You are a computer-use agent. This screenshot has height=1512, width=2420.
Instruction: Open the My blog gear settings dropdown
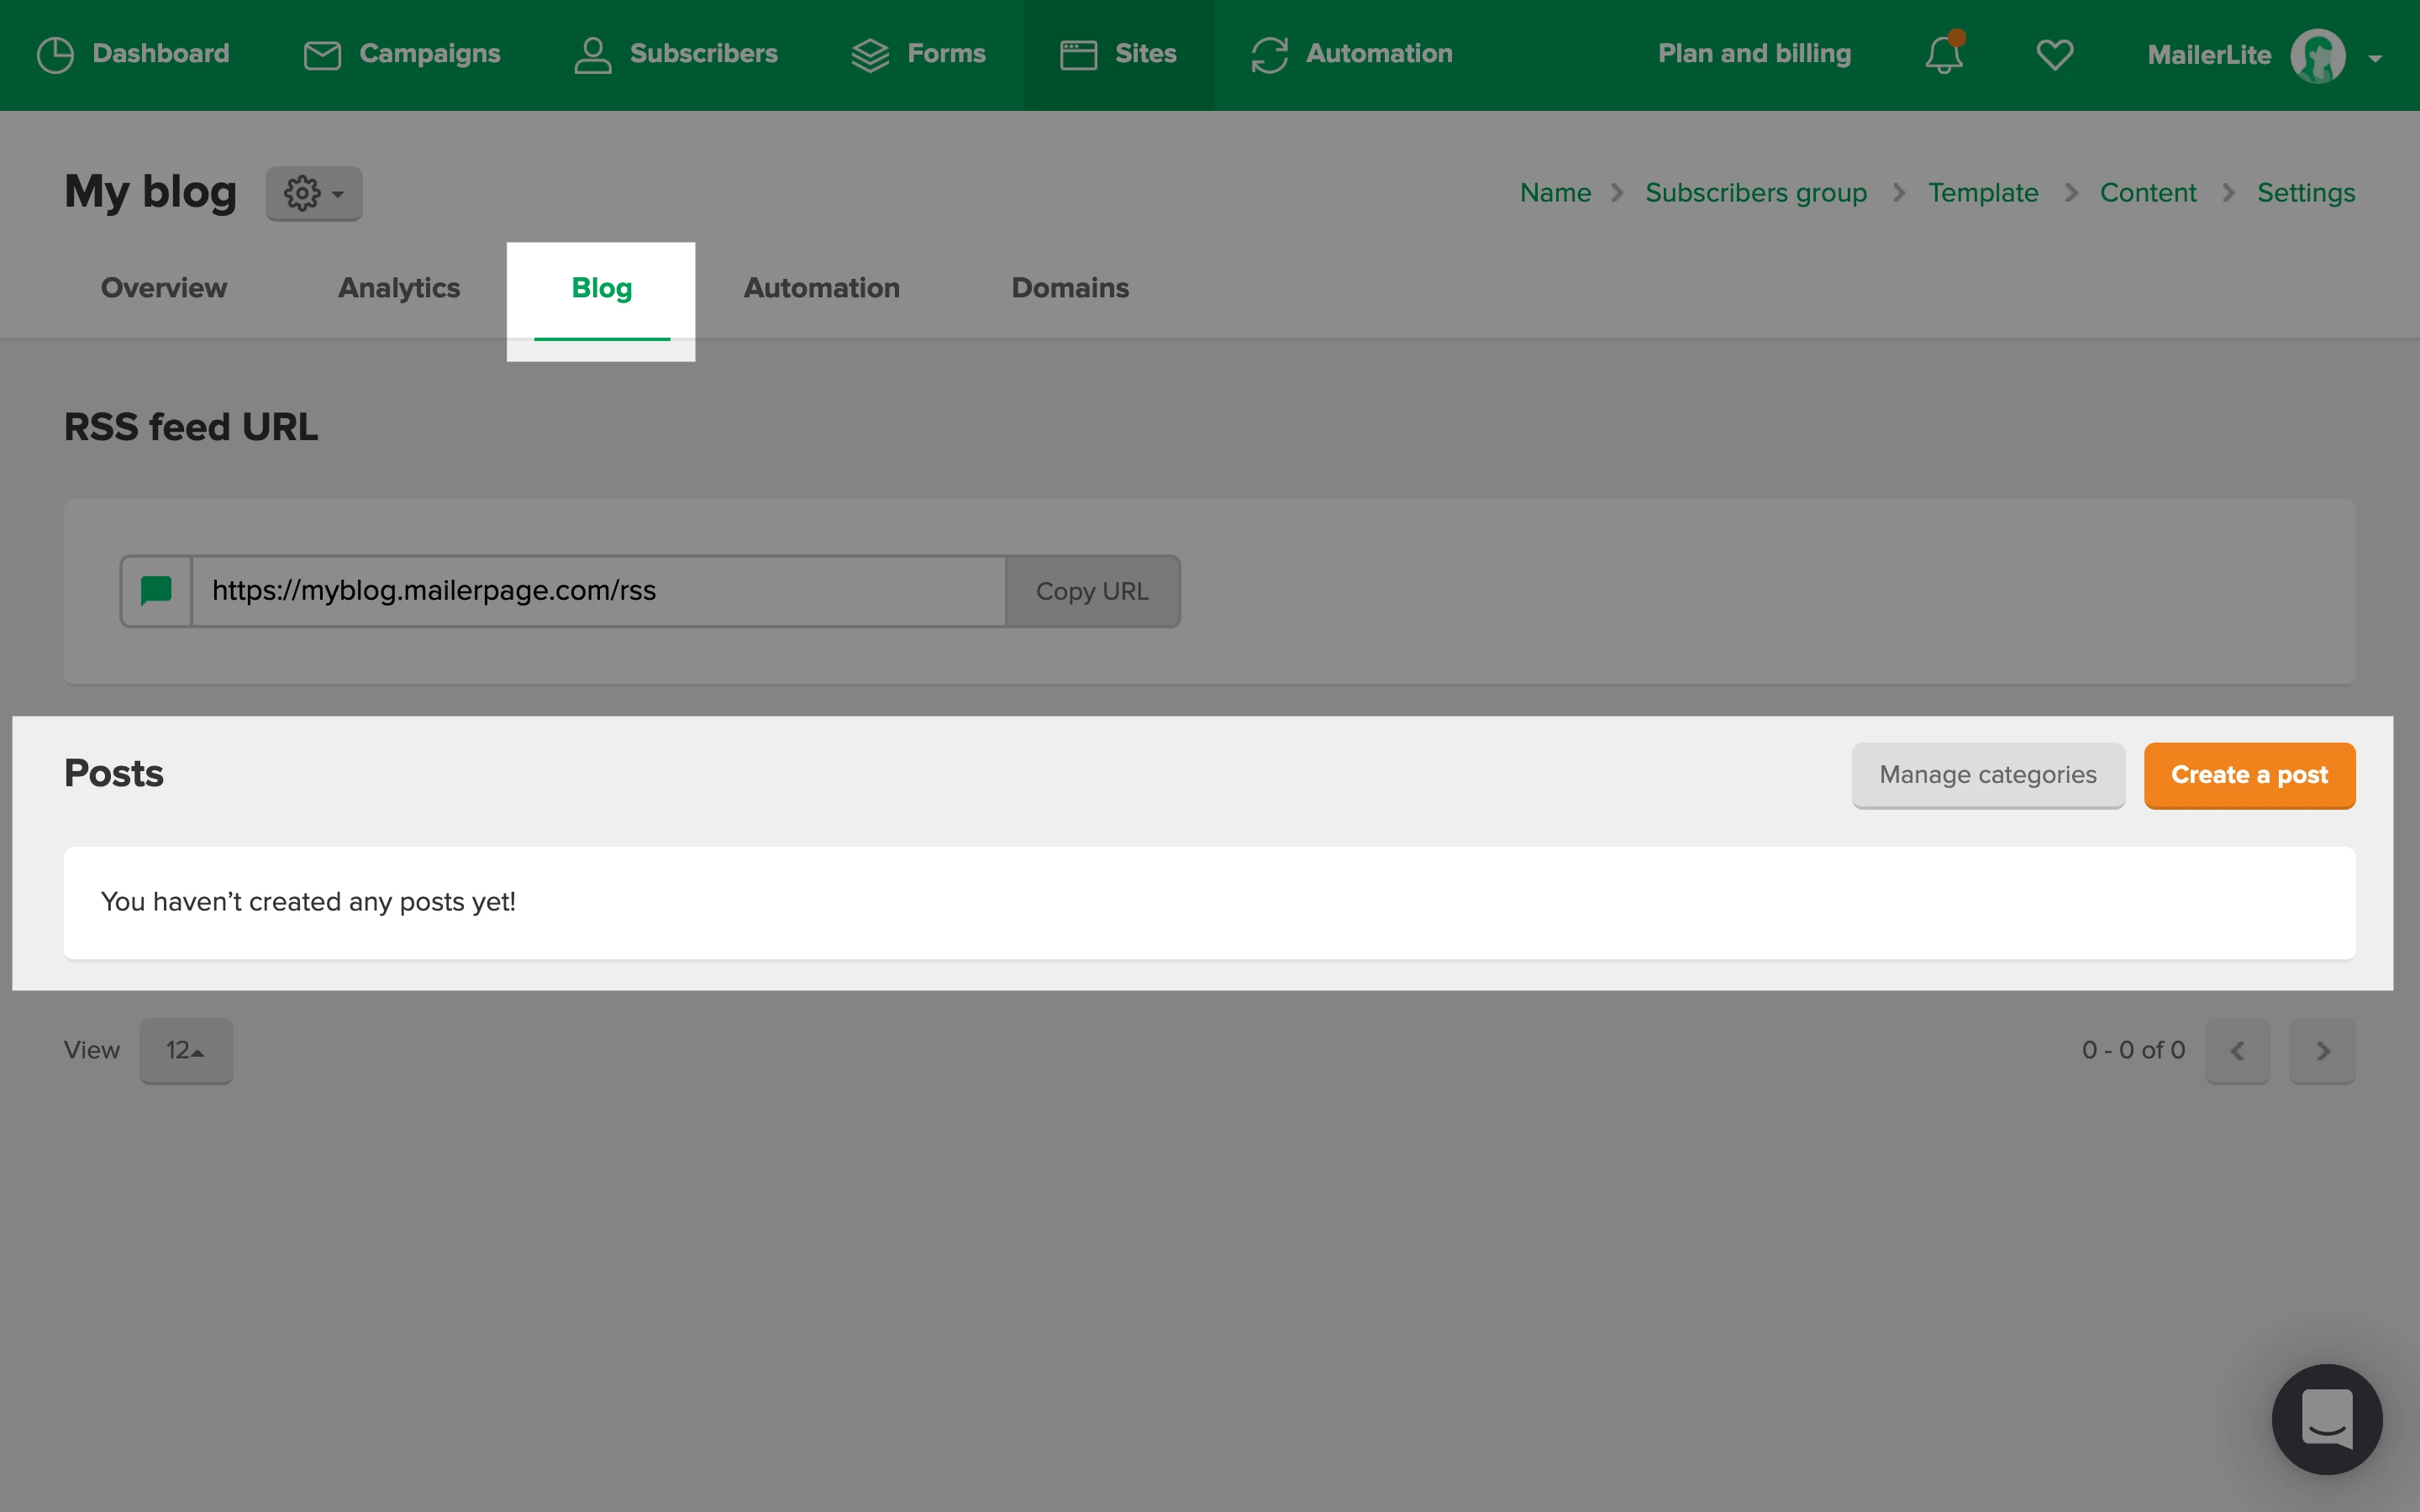click(x=313, y=193)
